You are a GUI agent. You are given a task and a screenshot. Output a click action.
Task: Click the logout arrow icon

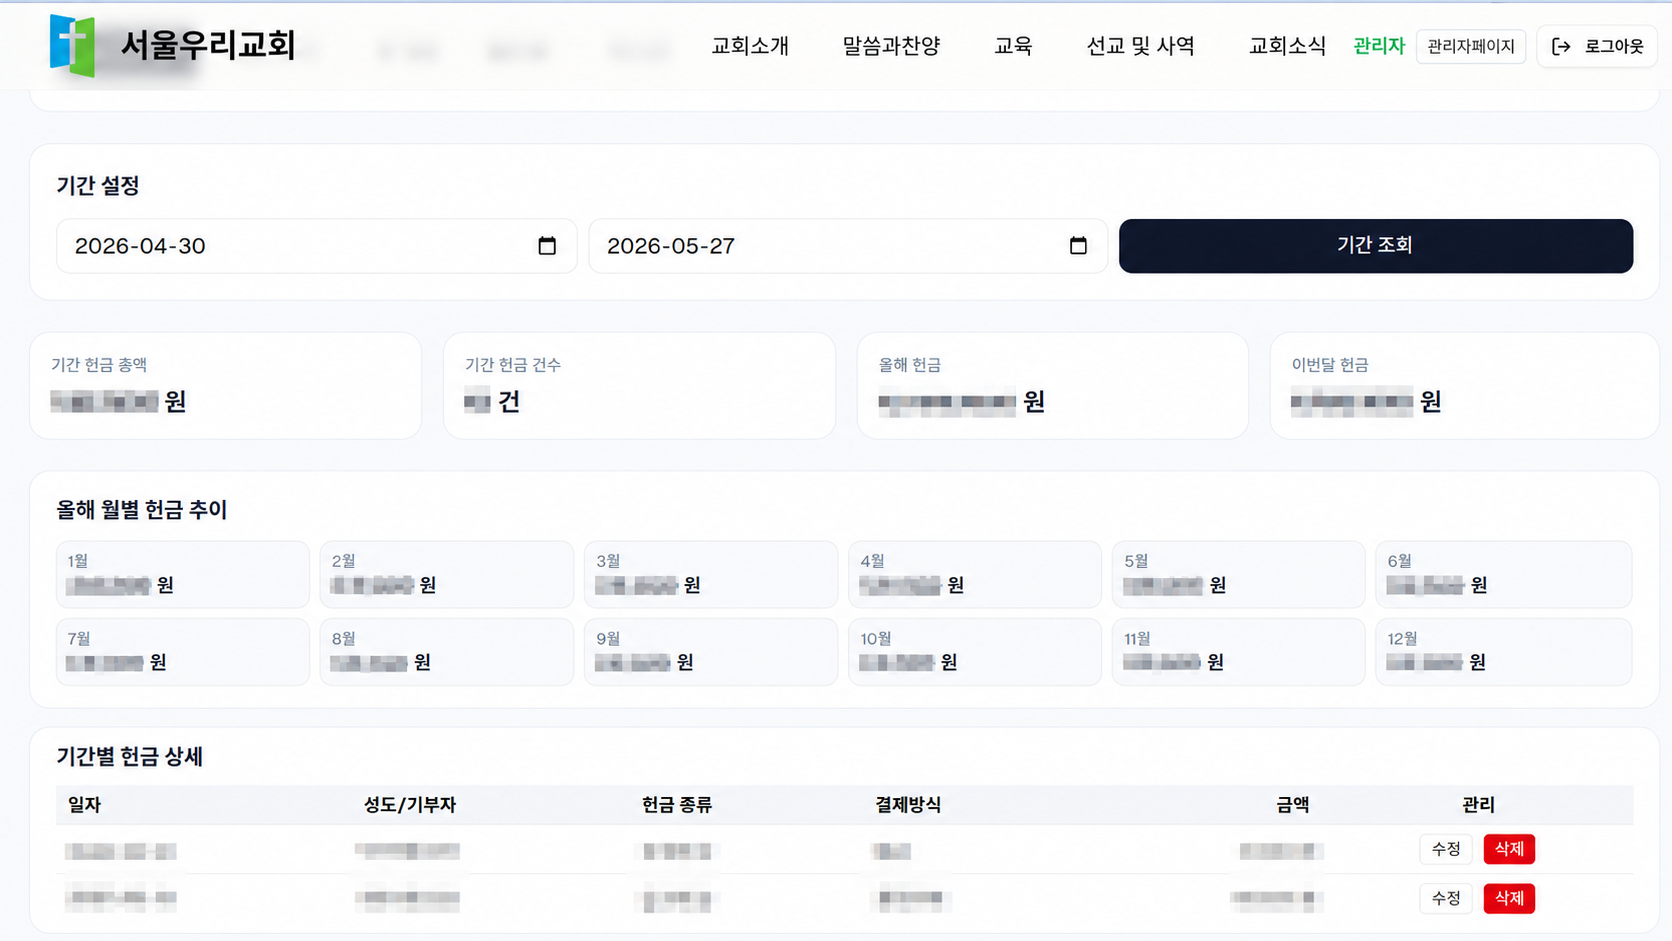(x=1561, y=46)
